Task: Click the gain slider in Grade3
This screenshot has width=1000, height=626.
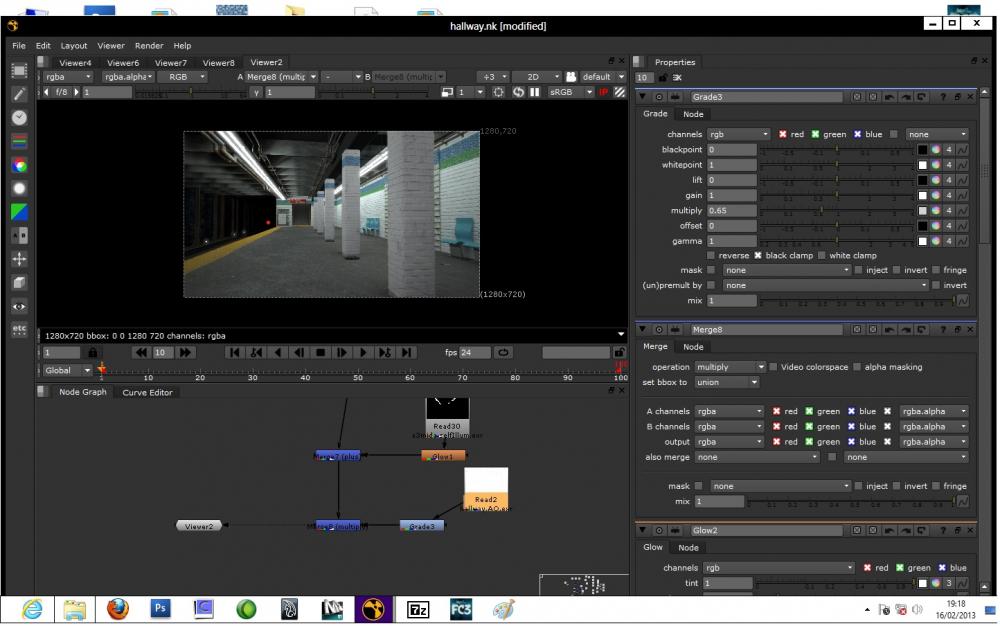Action: coord(836,196)
